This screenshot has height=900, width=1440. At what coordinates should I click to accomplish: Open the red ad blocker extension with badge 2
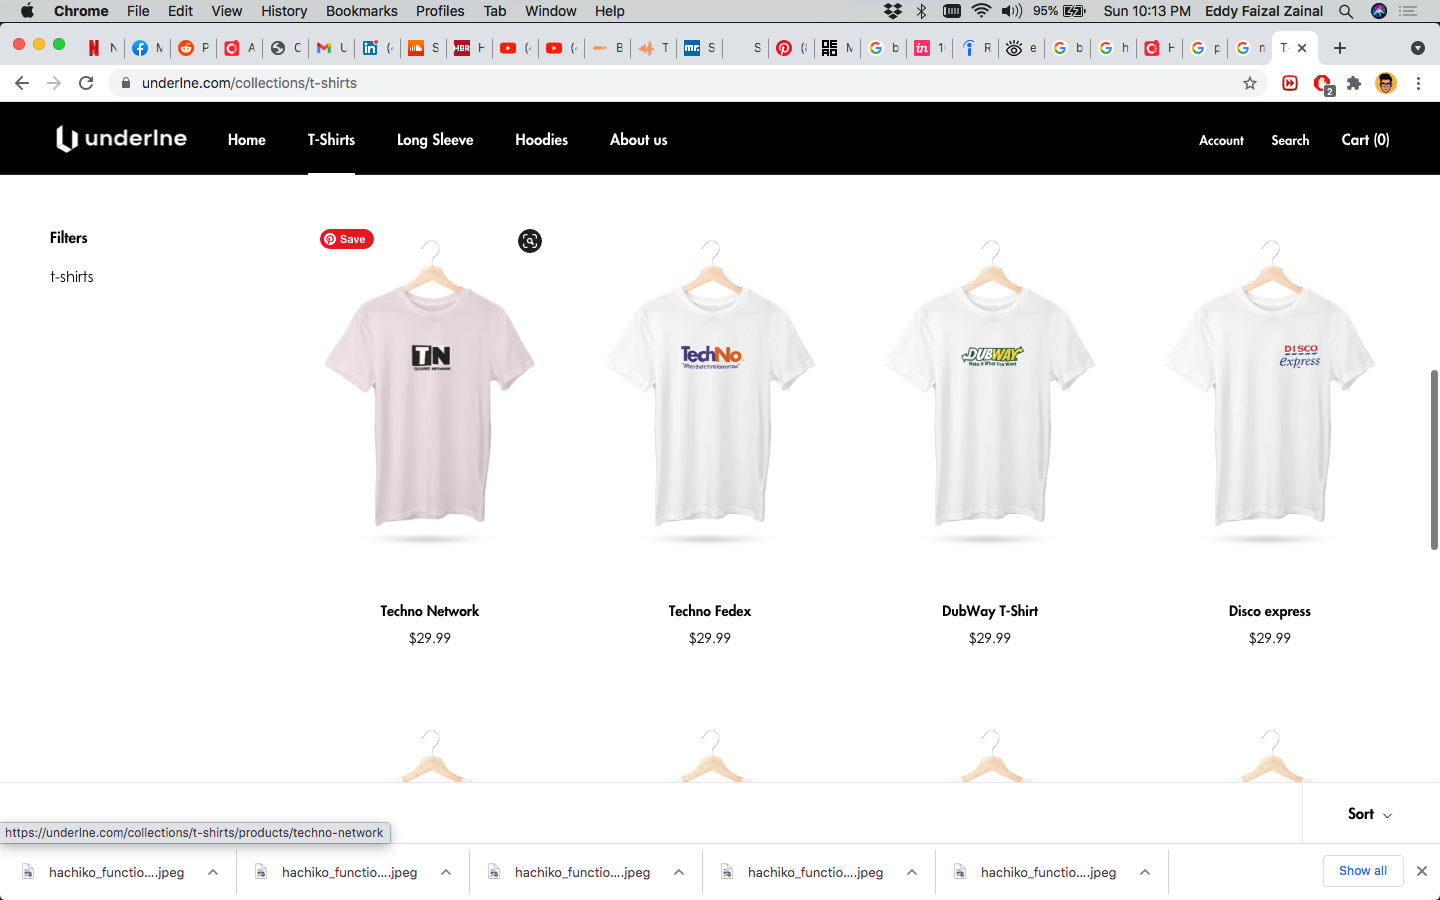(x=1323, y=84)
